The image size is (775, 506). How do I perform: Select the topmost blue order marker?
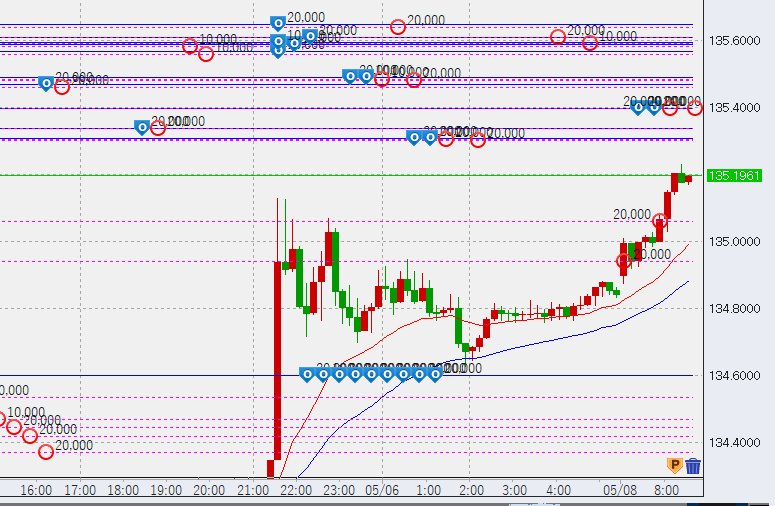pyautogui.click(x=278, y=22)
